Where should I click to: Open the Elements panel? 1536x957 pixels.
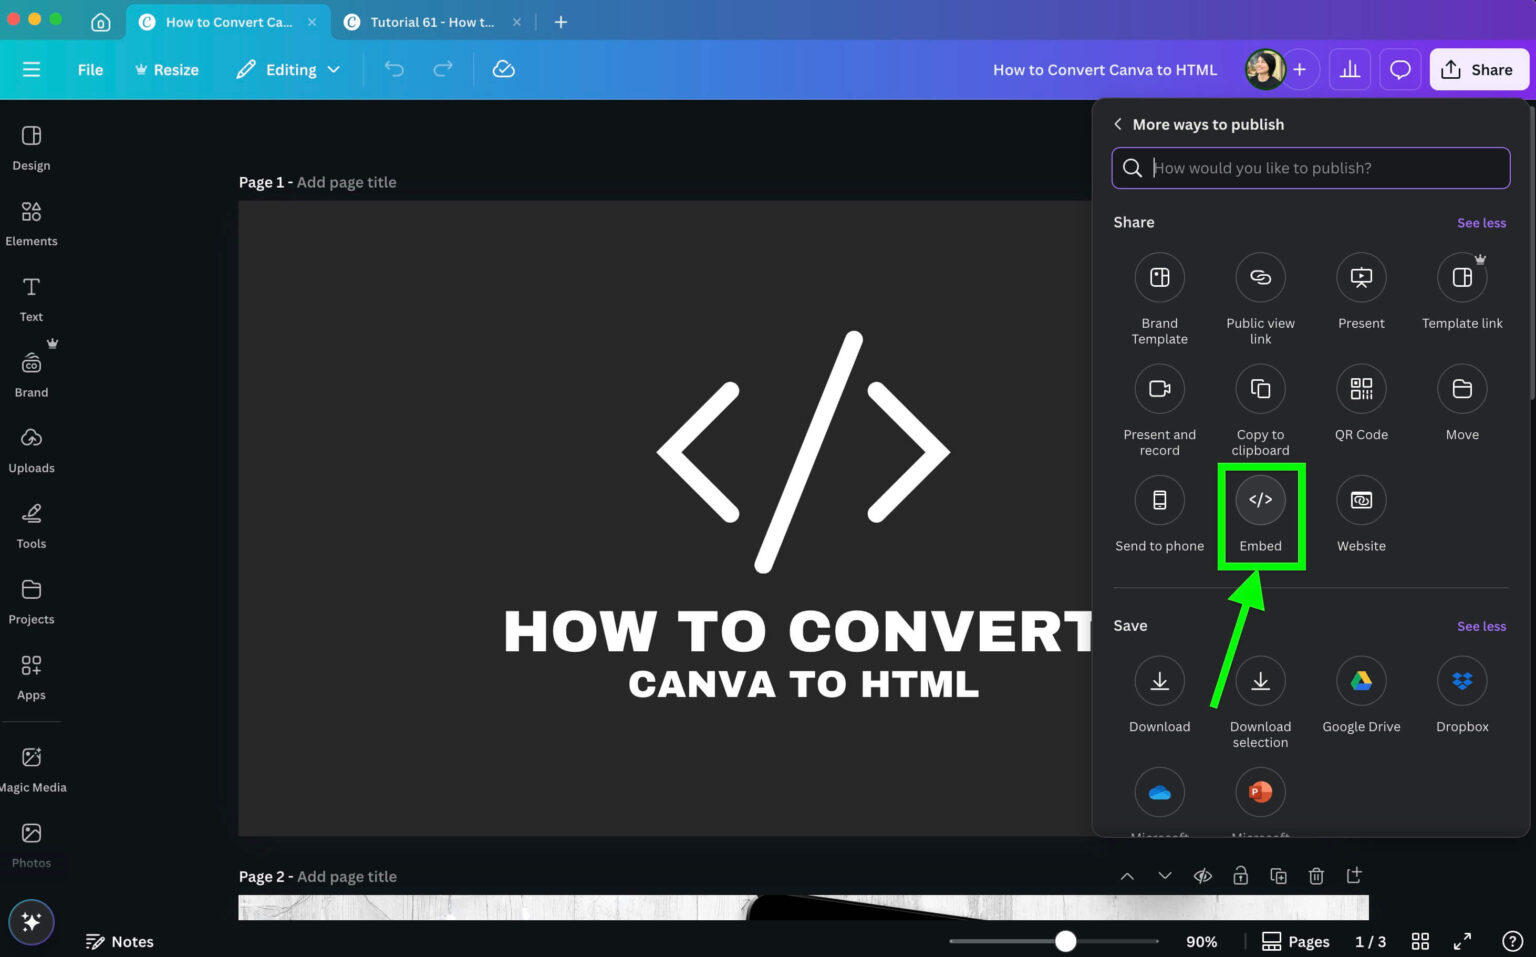pyautogui.click(x=31, y=223)
